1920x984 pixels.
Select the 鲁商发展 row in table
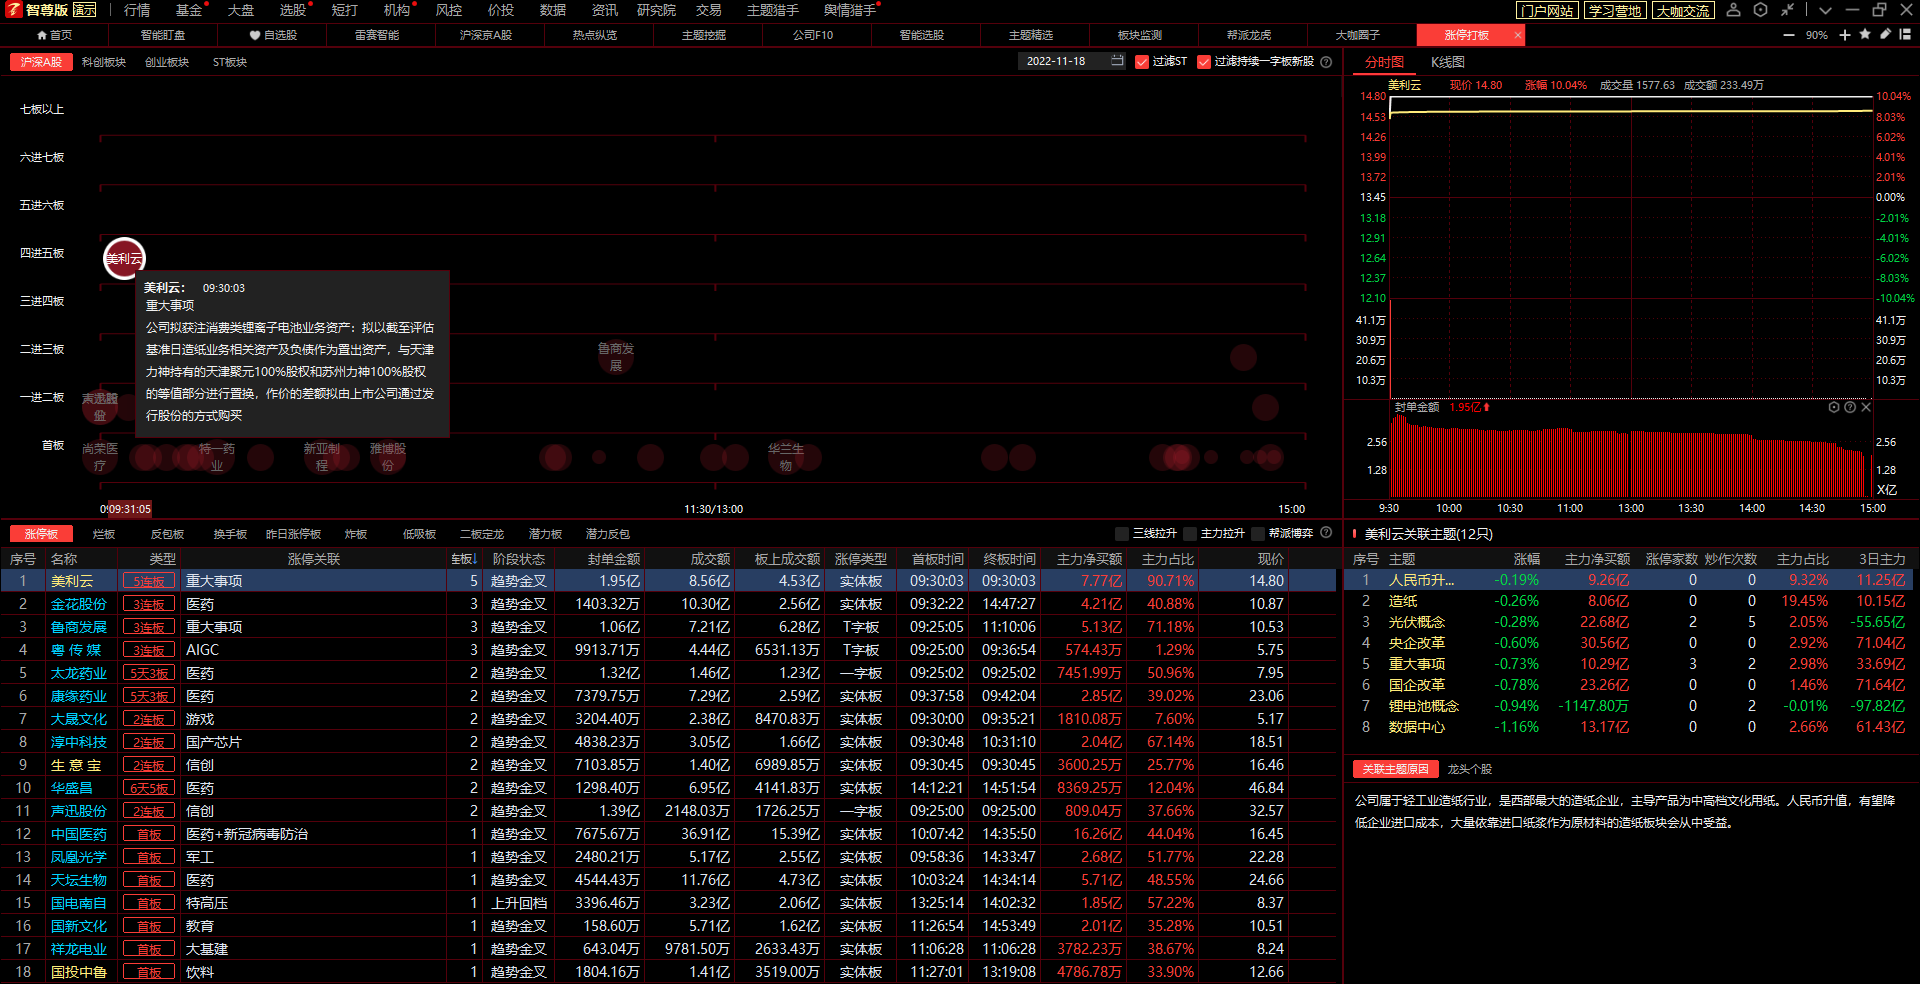pyautogui.click(x=668, y=627)
